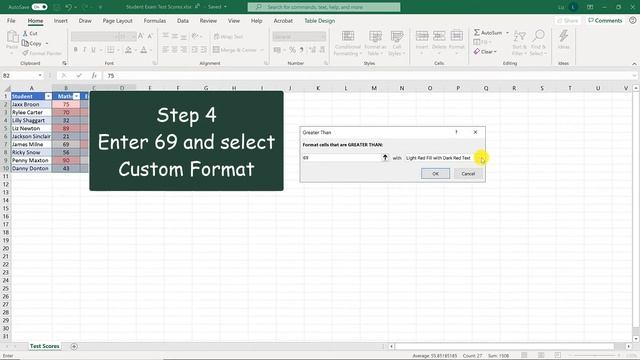Click the Percent Style icon
Viewport: 640px width, 360px height.
(292, 50)
